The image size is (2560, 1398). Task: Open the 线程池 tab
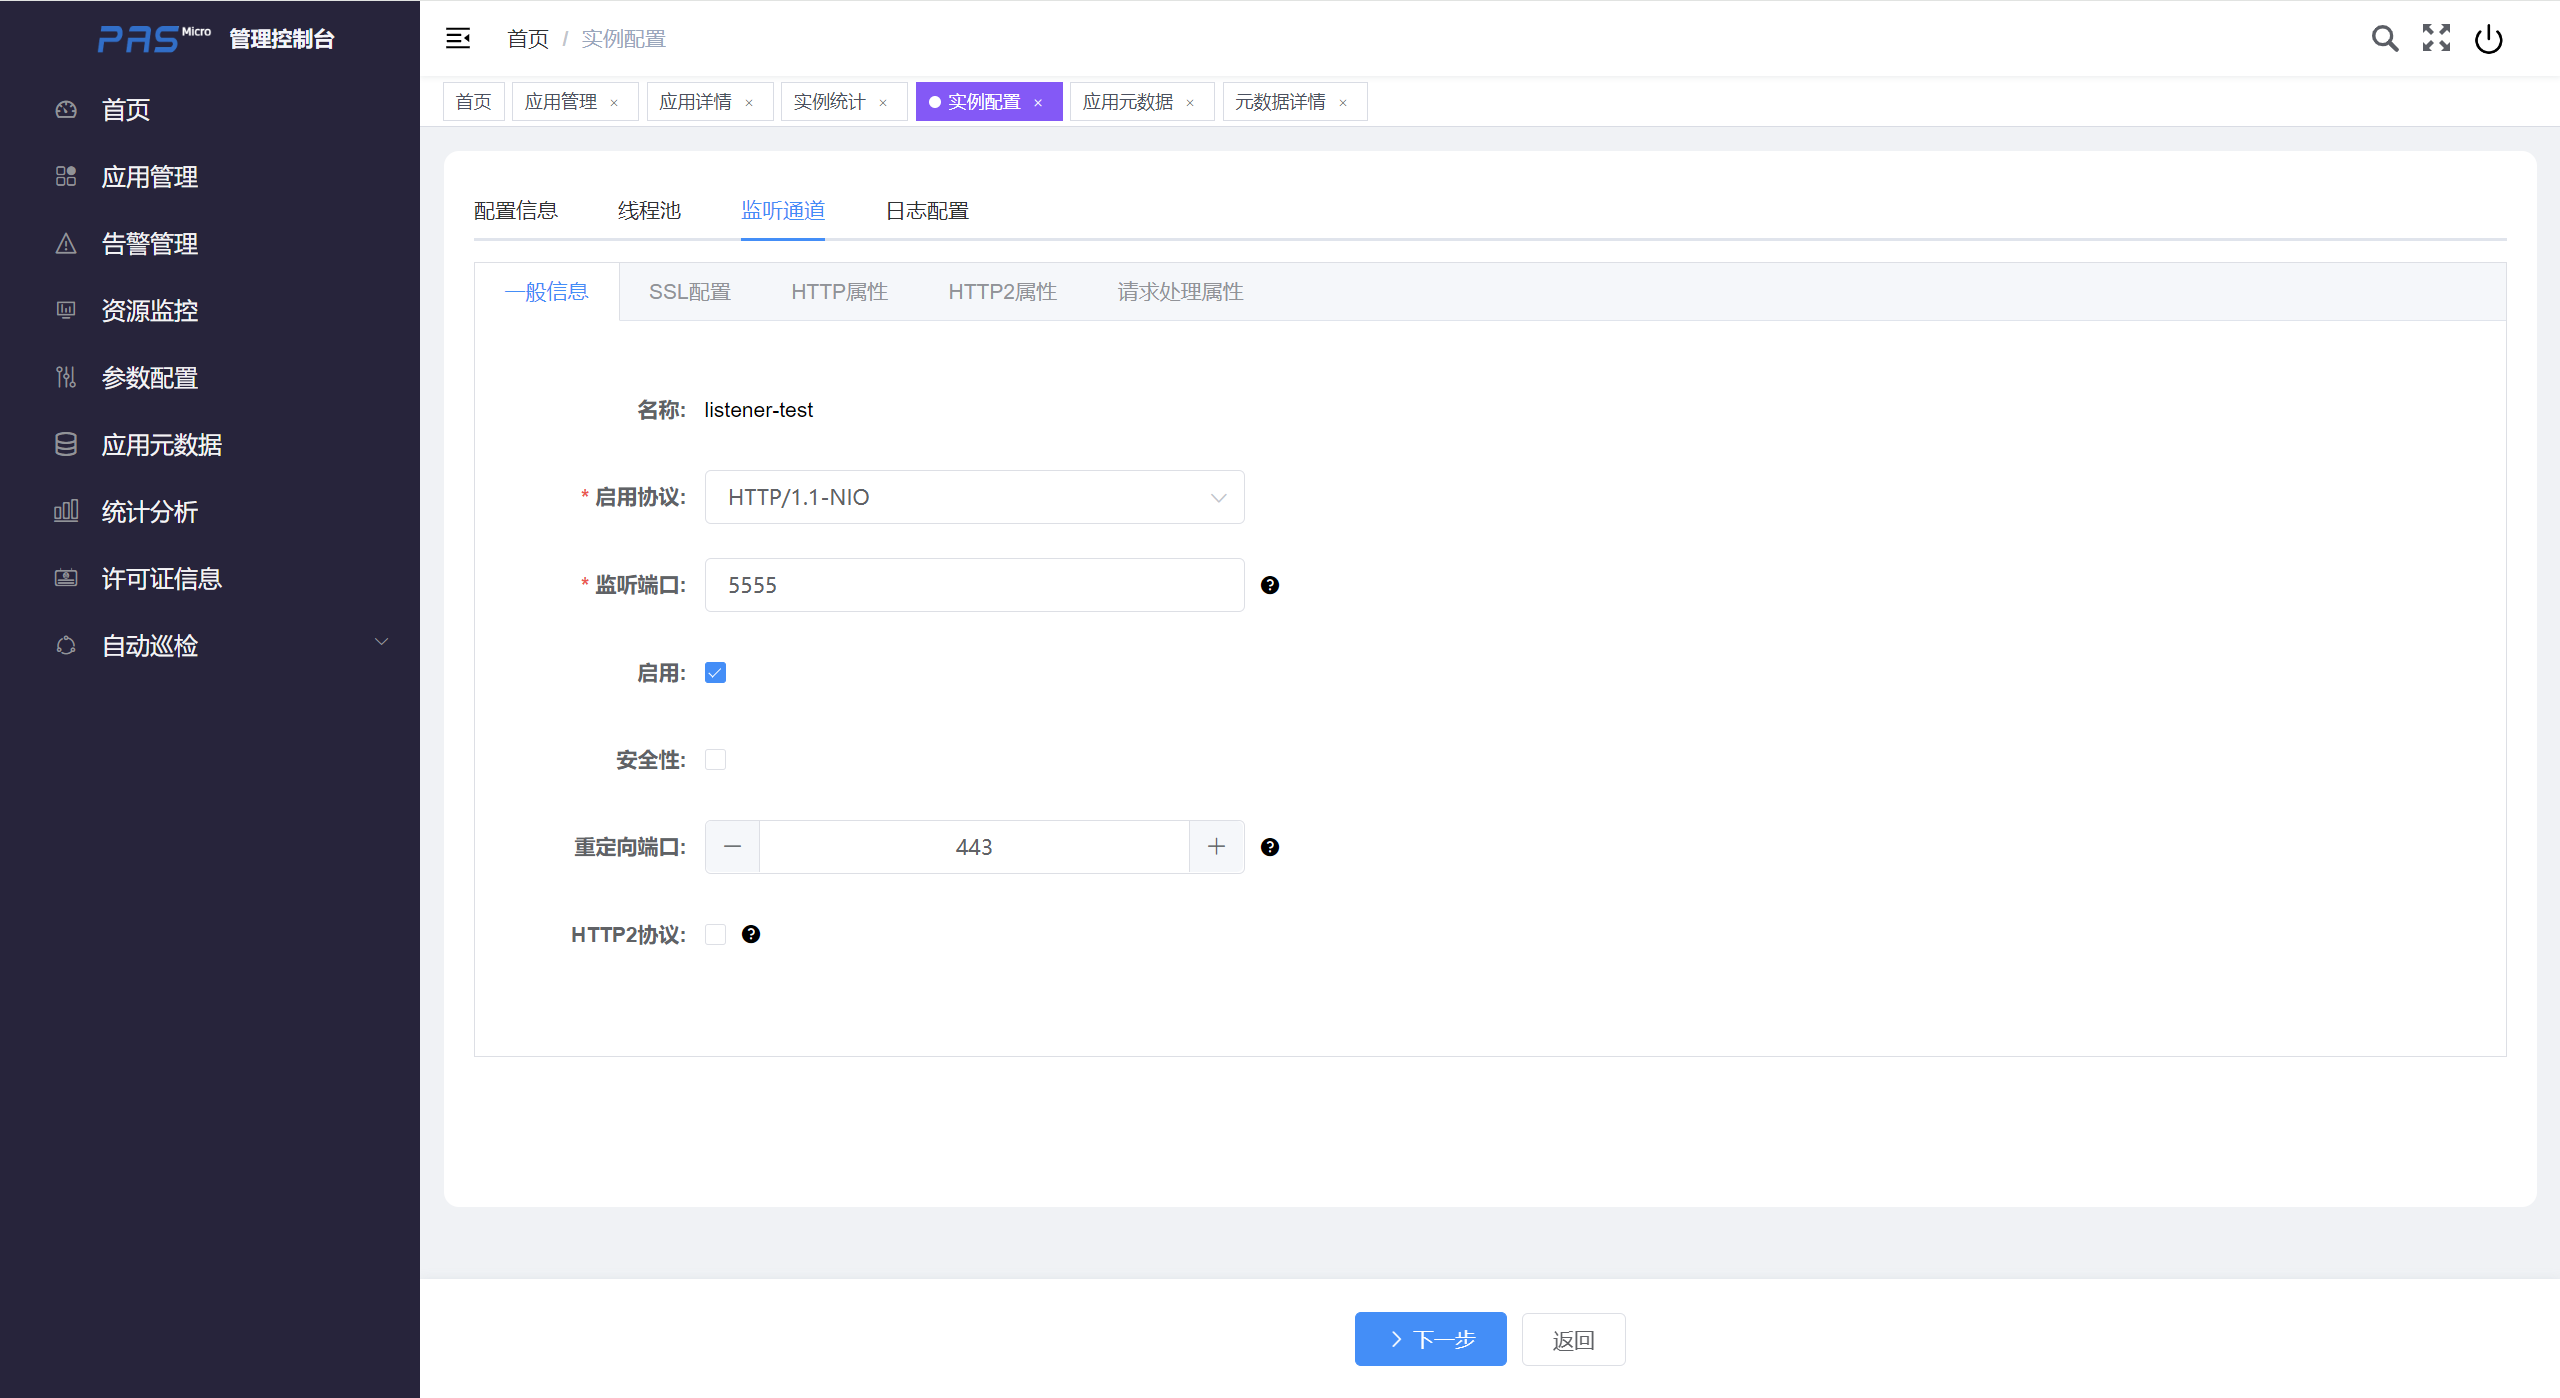[x=649, y=211]
